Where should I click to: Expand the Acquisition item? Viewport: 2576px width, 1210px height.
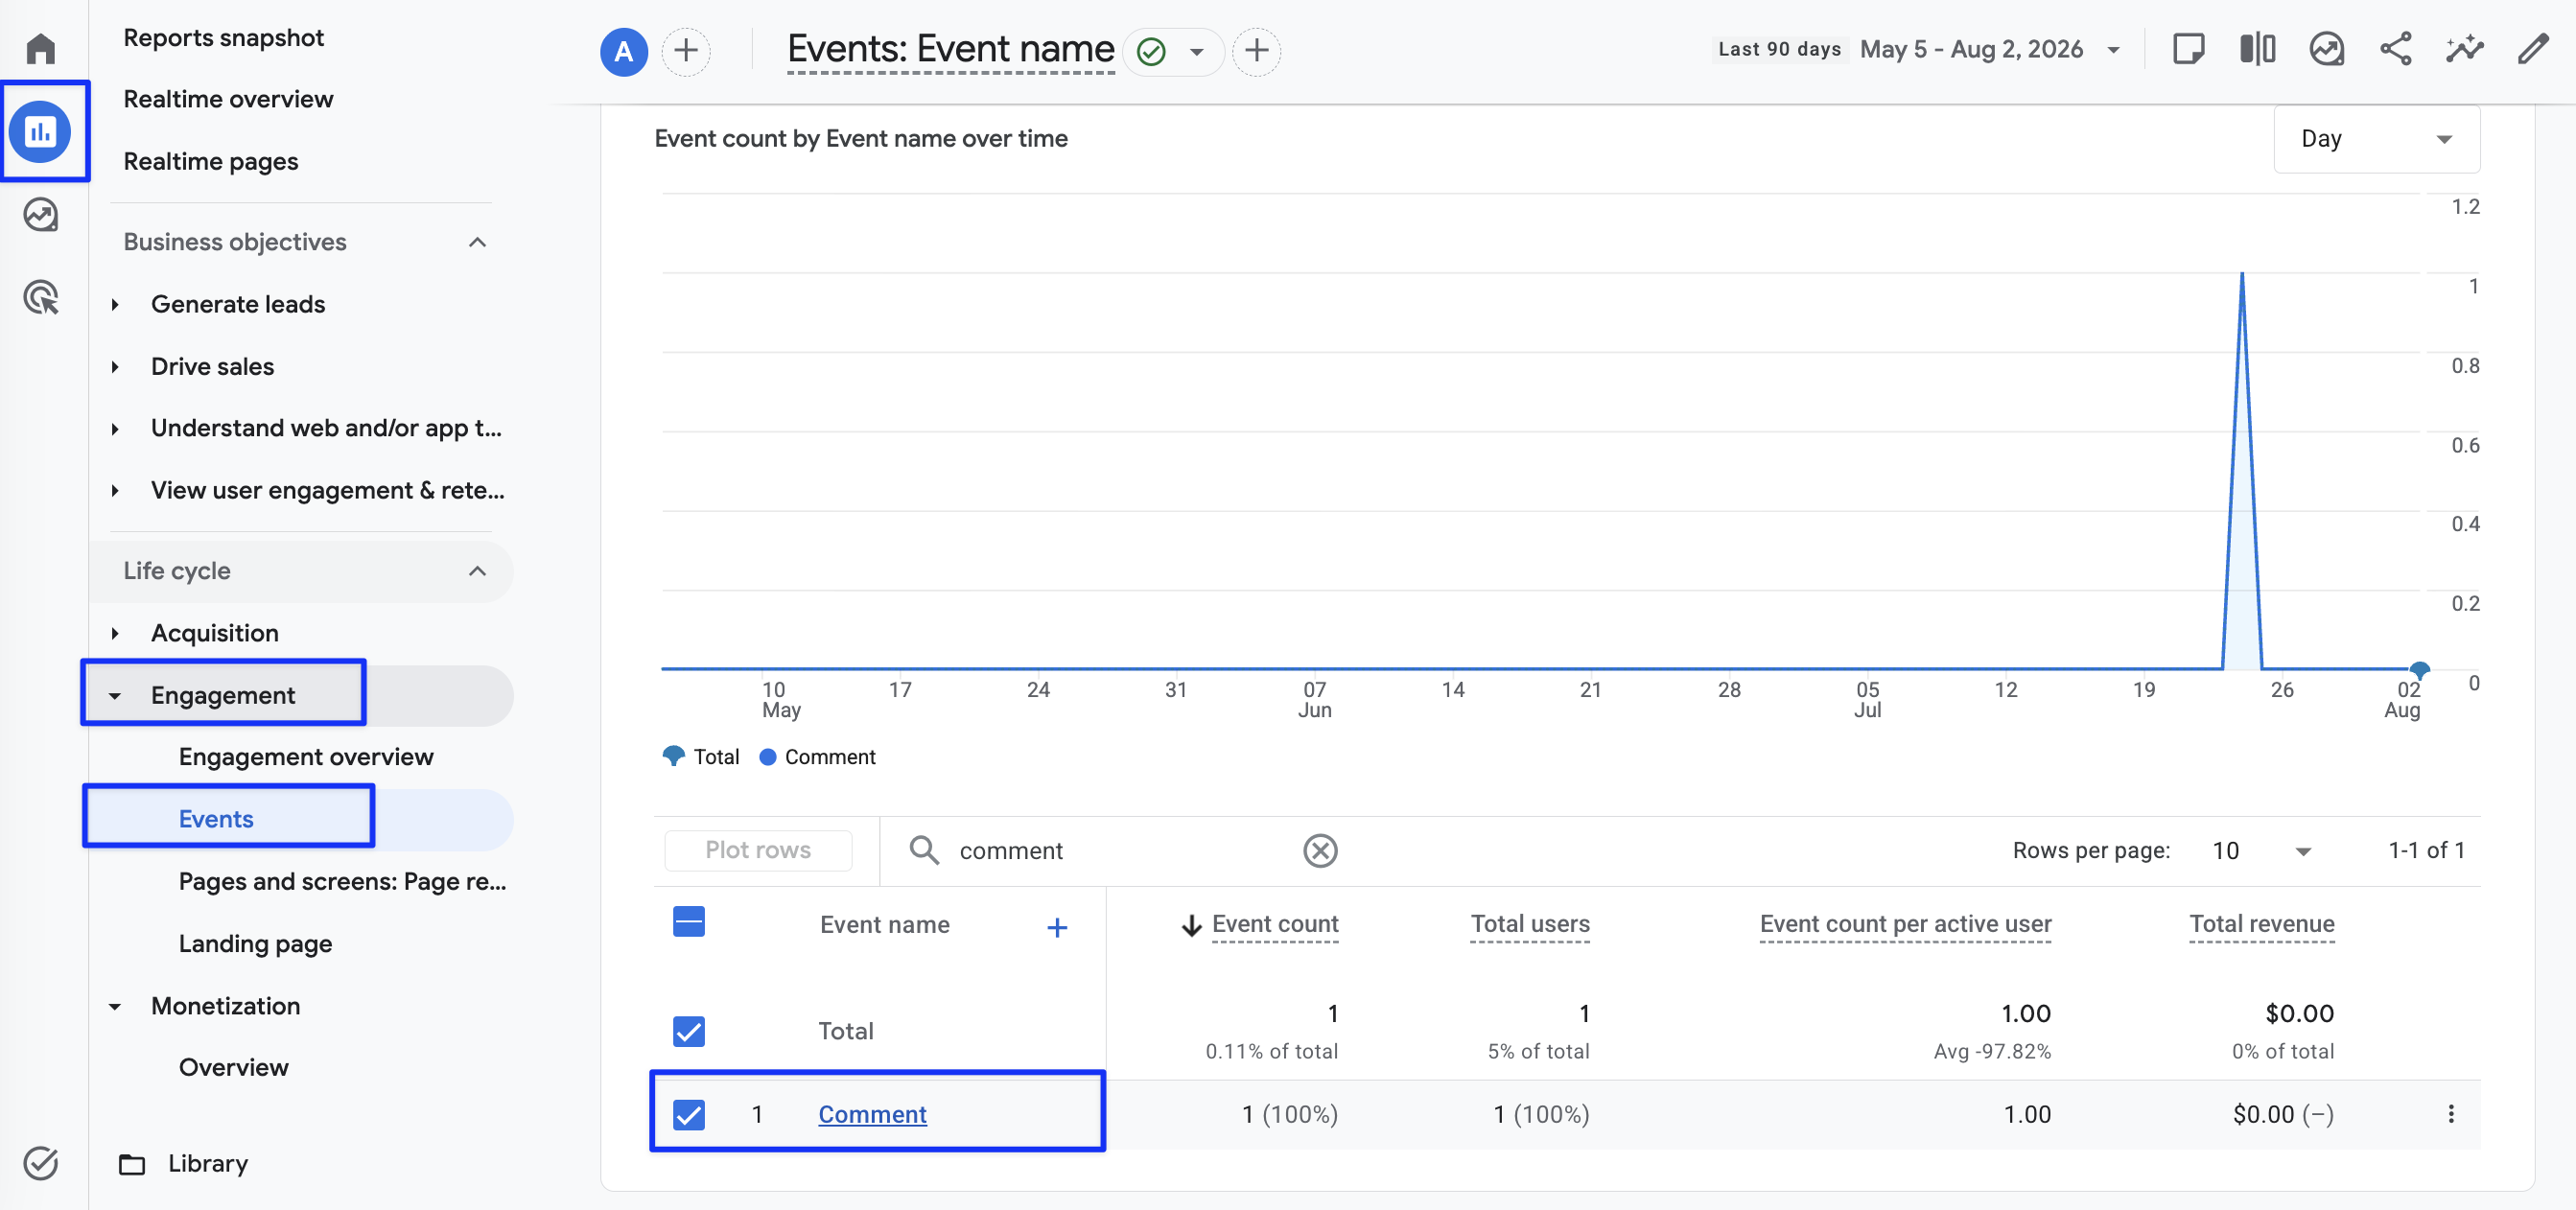coord(115,633)
